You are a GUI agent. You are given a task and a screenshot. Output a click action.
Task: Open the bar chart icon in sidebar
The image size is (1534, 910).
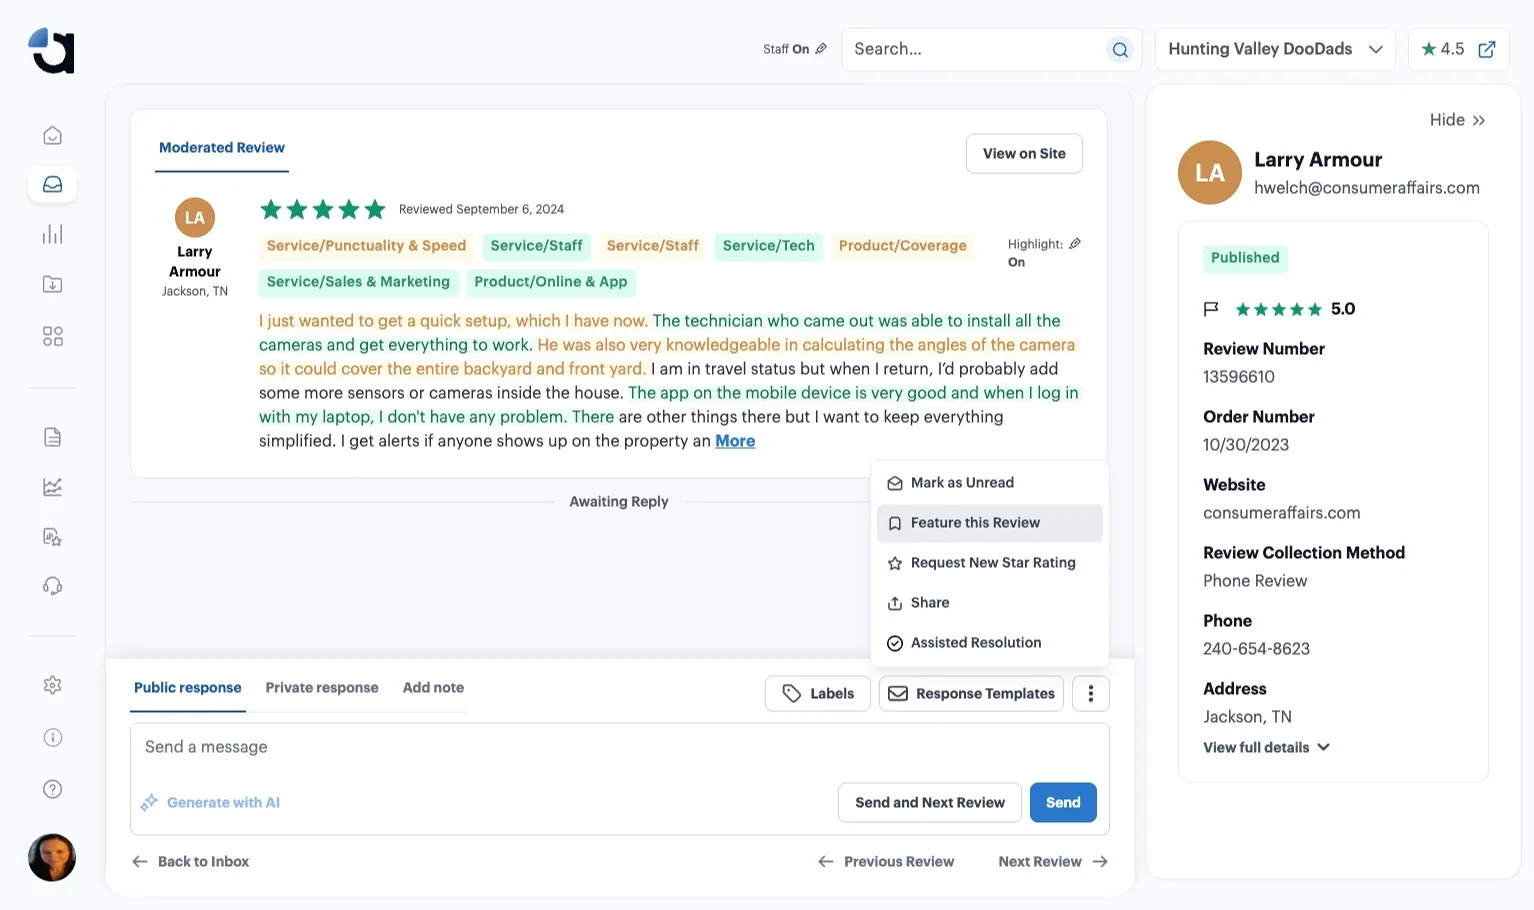coord(53,234)
